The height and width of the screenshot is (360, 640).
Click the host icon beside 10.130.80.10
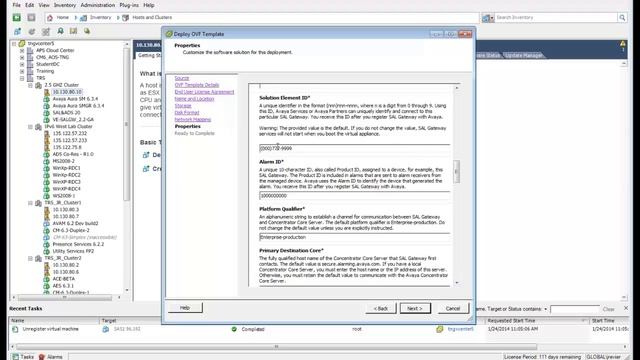pyautogui.click(x=47, y=92)
